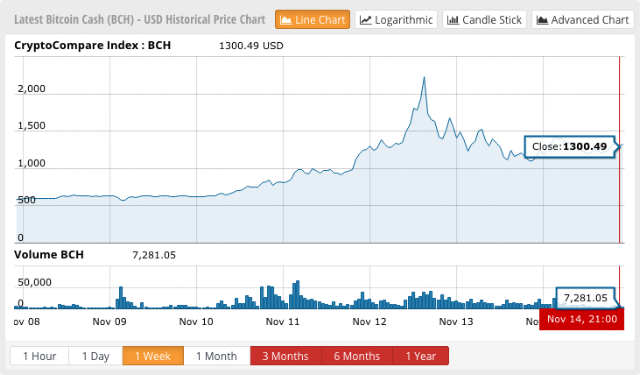The width and height of the screenshot is (640, 375).
Task: Click the 1,500 price axis label
Action: pyautogui.click(x=31, y=126)
